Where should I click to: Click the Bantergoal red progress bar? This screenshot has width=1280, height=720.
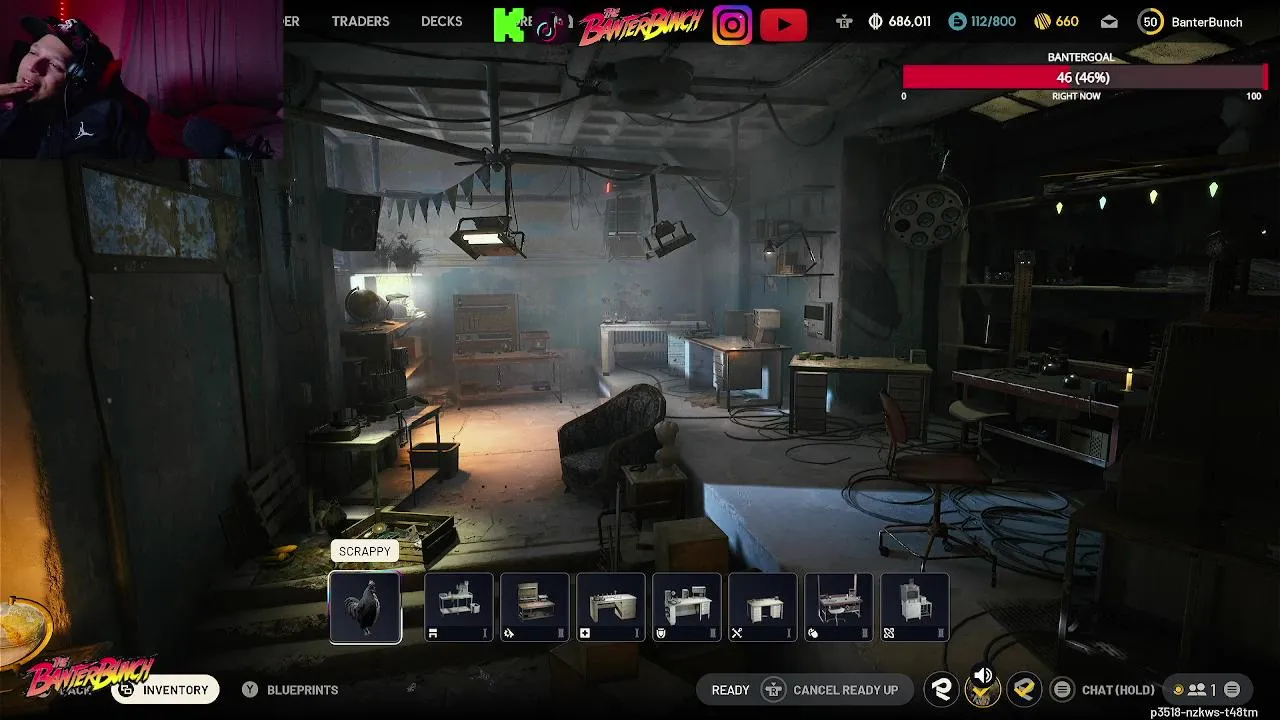click(1083, 77)
